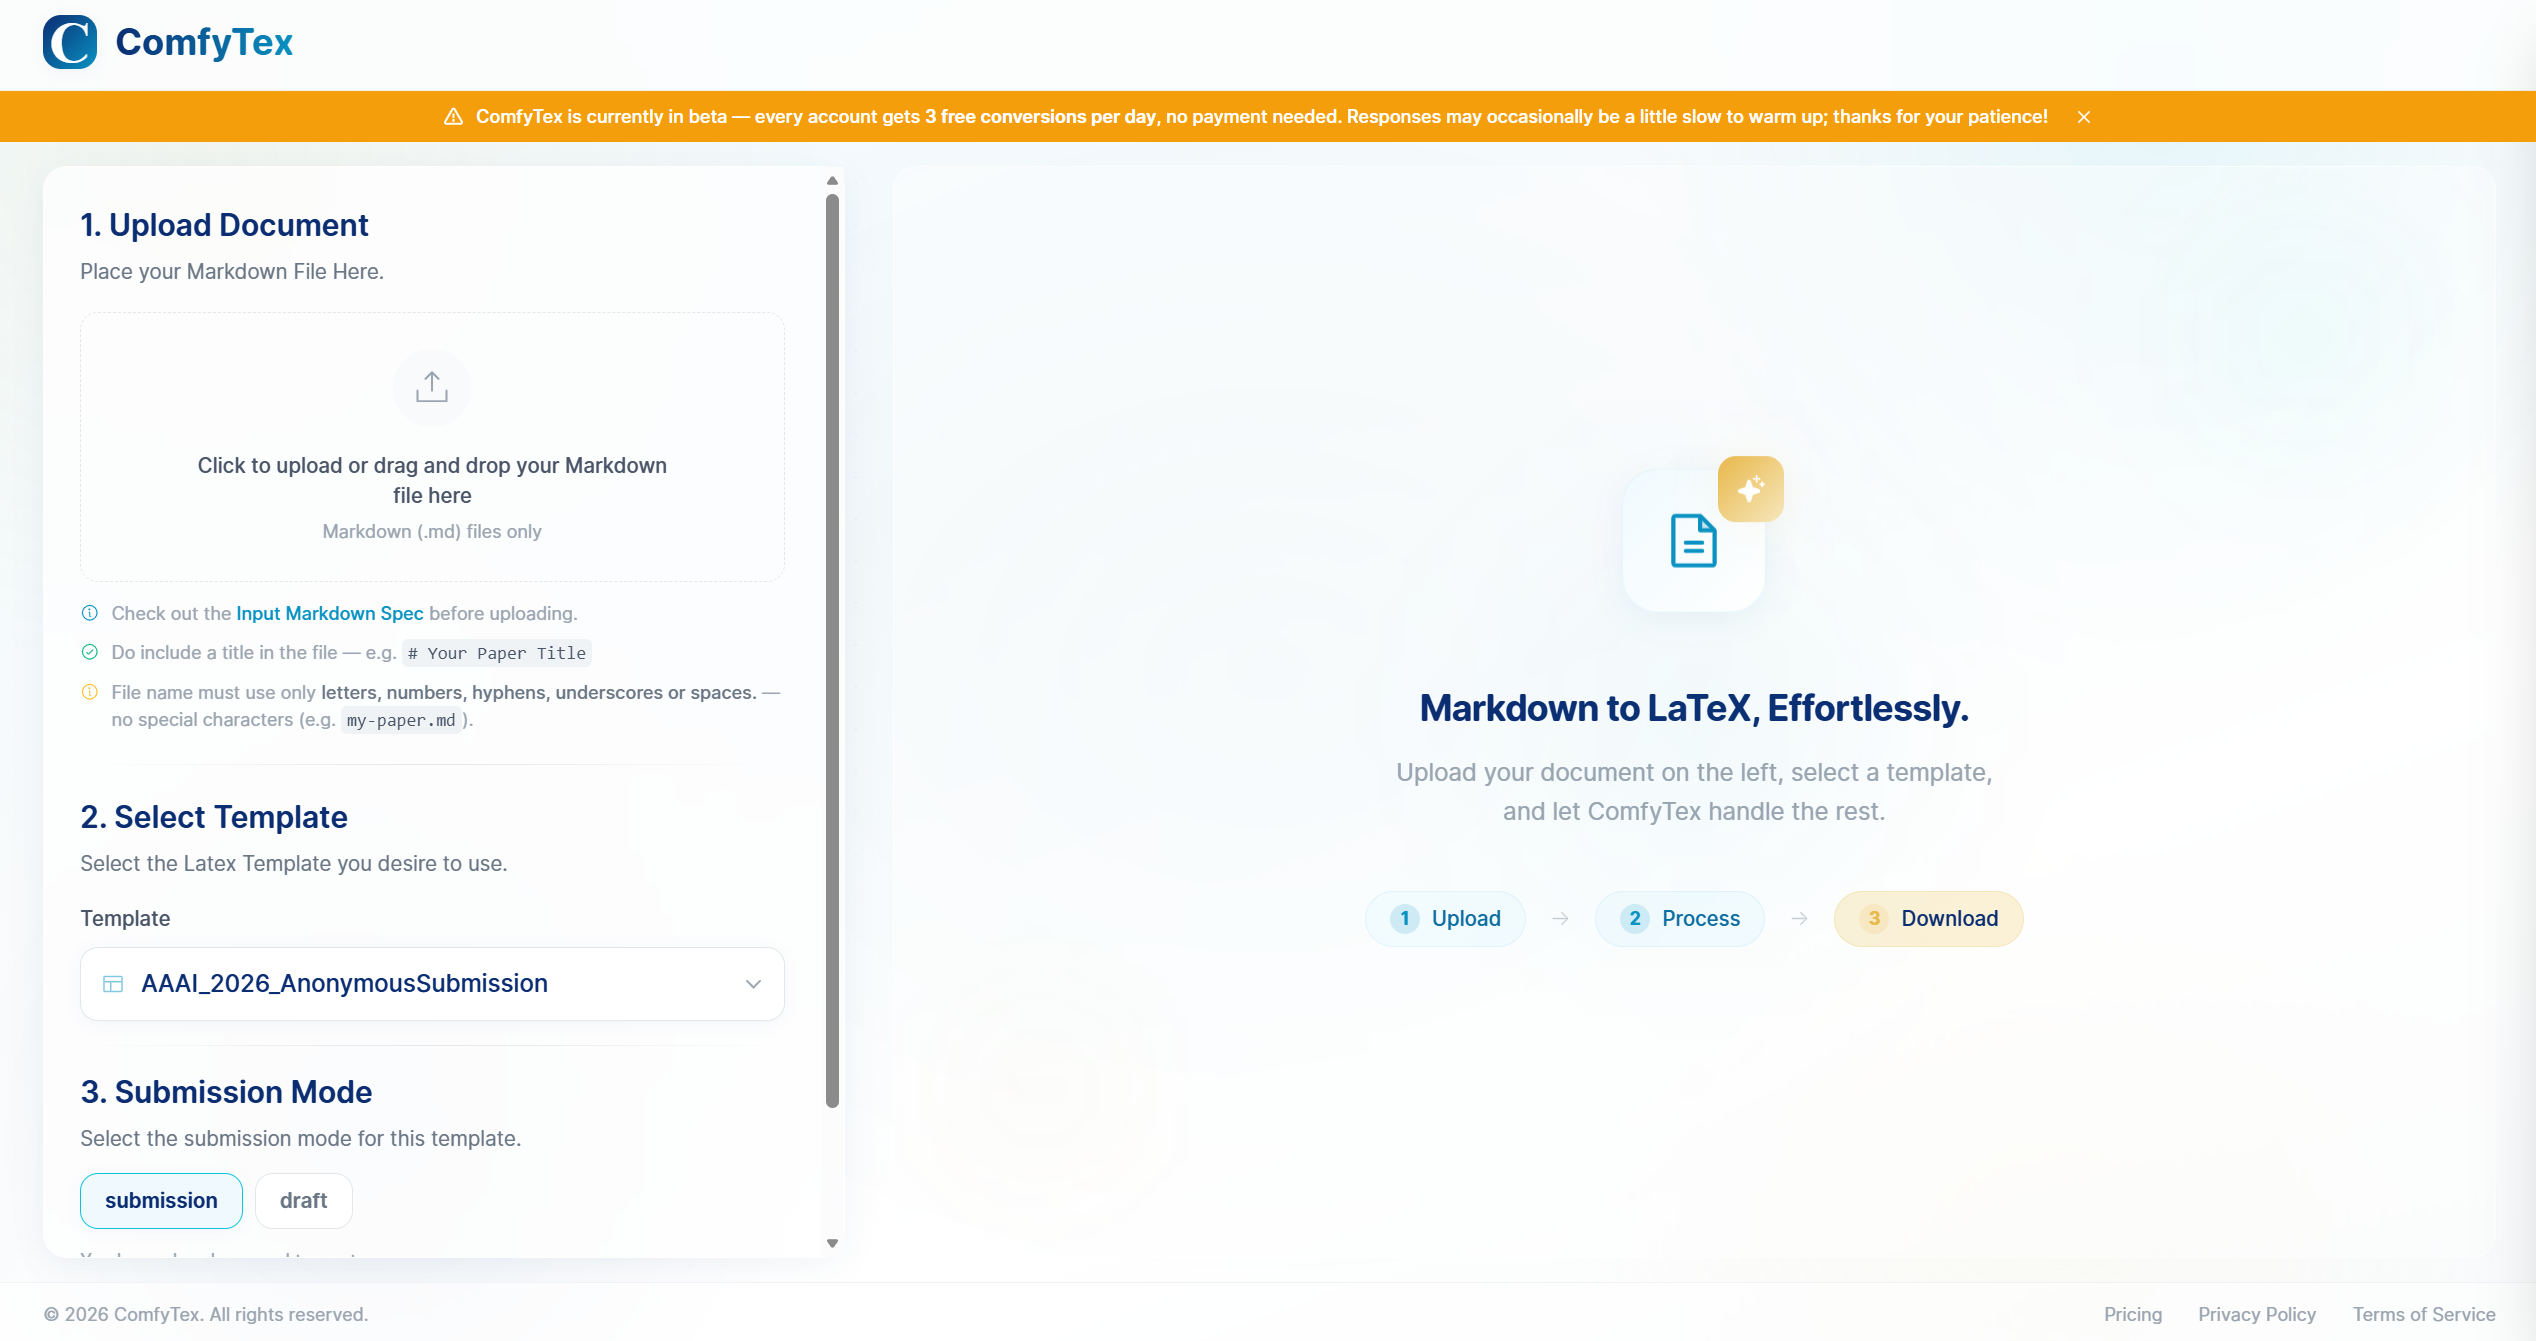Open the Pricing footer link
The width and height of the screenshot is (2536, 1341).
2133,1315
